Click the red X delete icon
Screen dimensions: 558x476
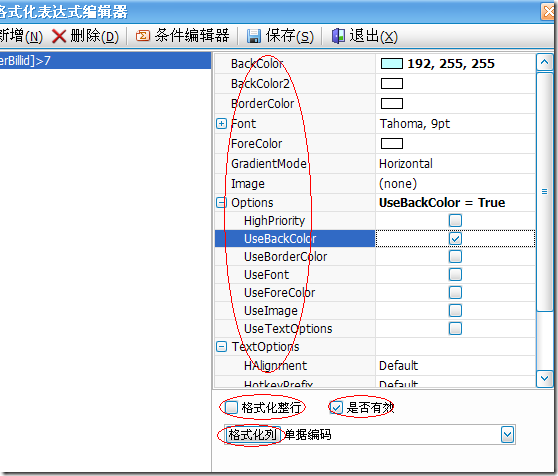[59, 36]
